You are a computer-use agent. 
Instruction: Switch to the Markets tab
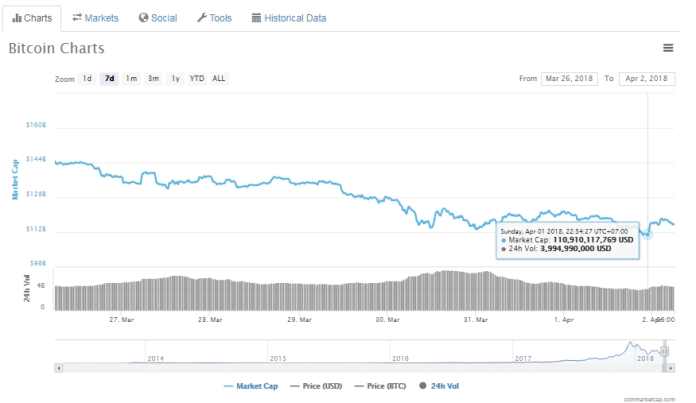click(x=95, y=18)
